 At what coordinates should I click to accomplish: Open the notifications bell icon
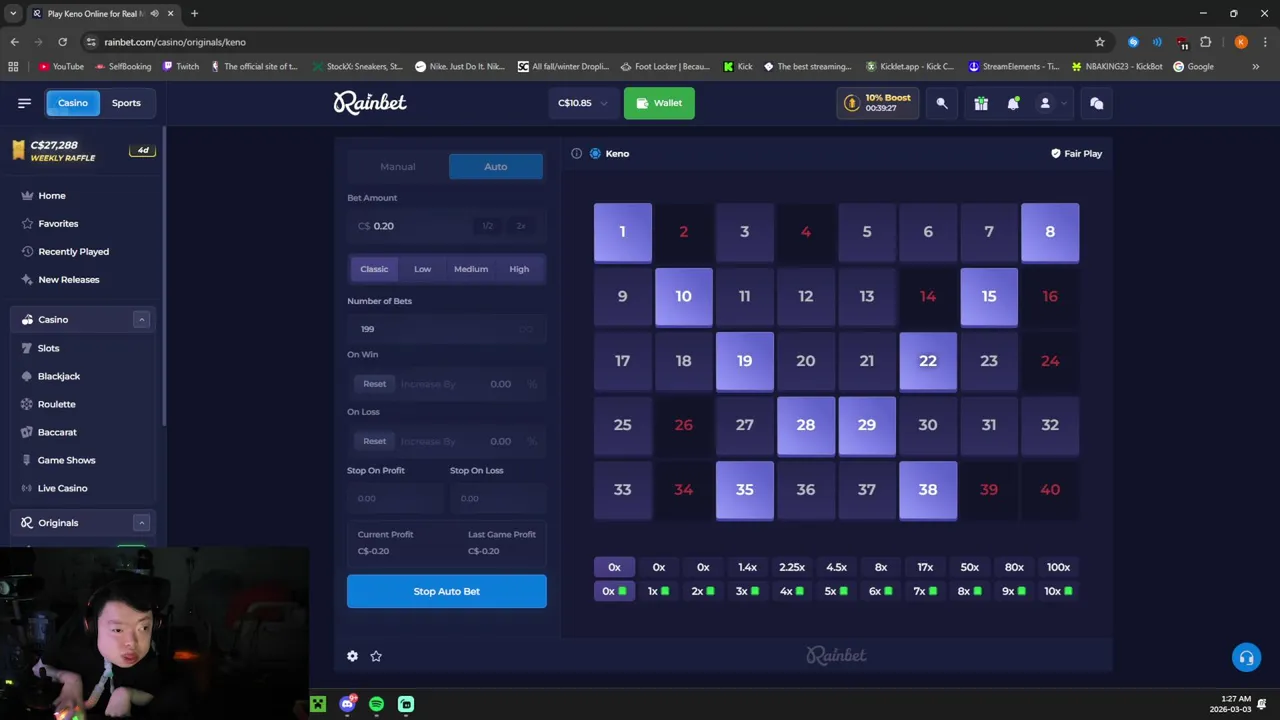1013,103
